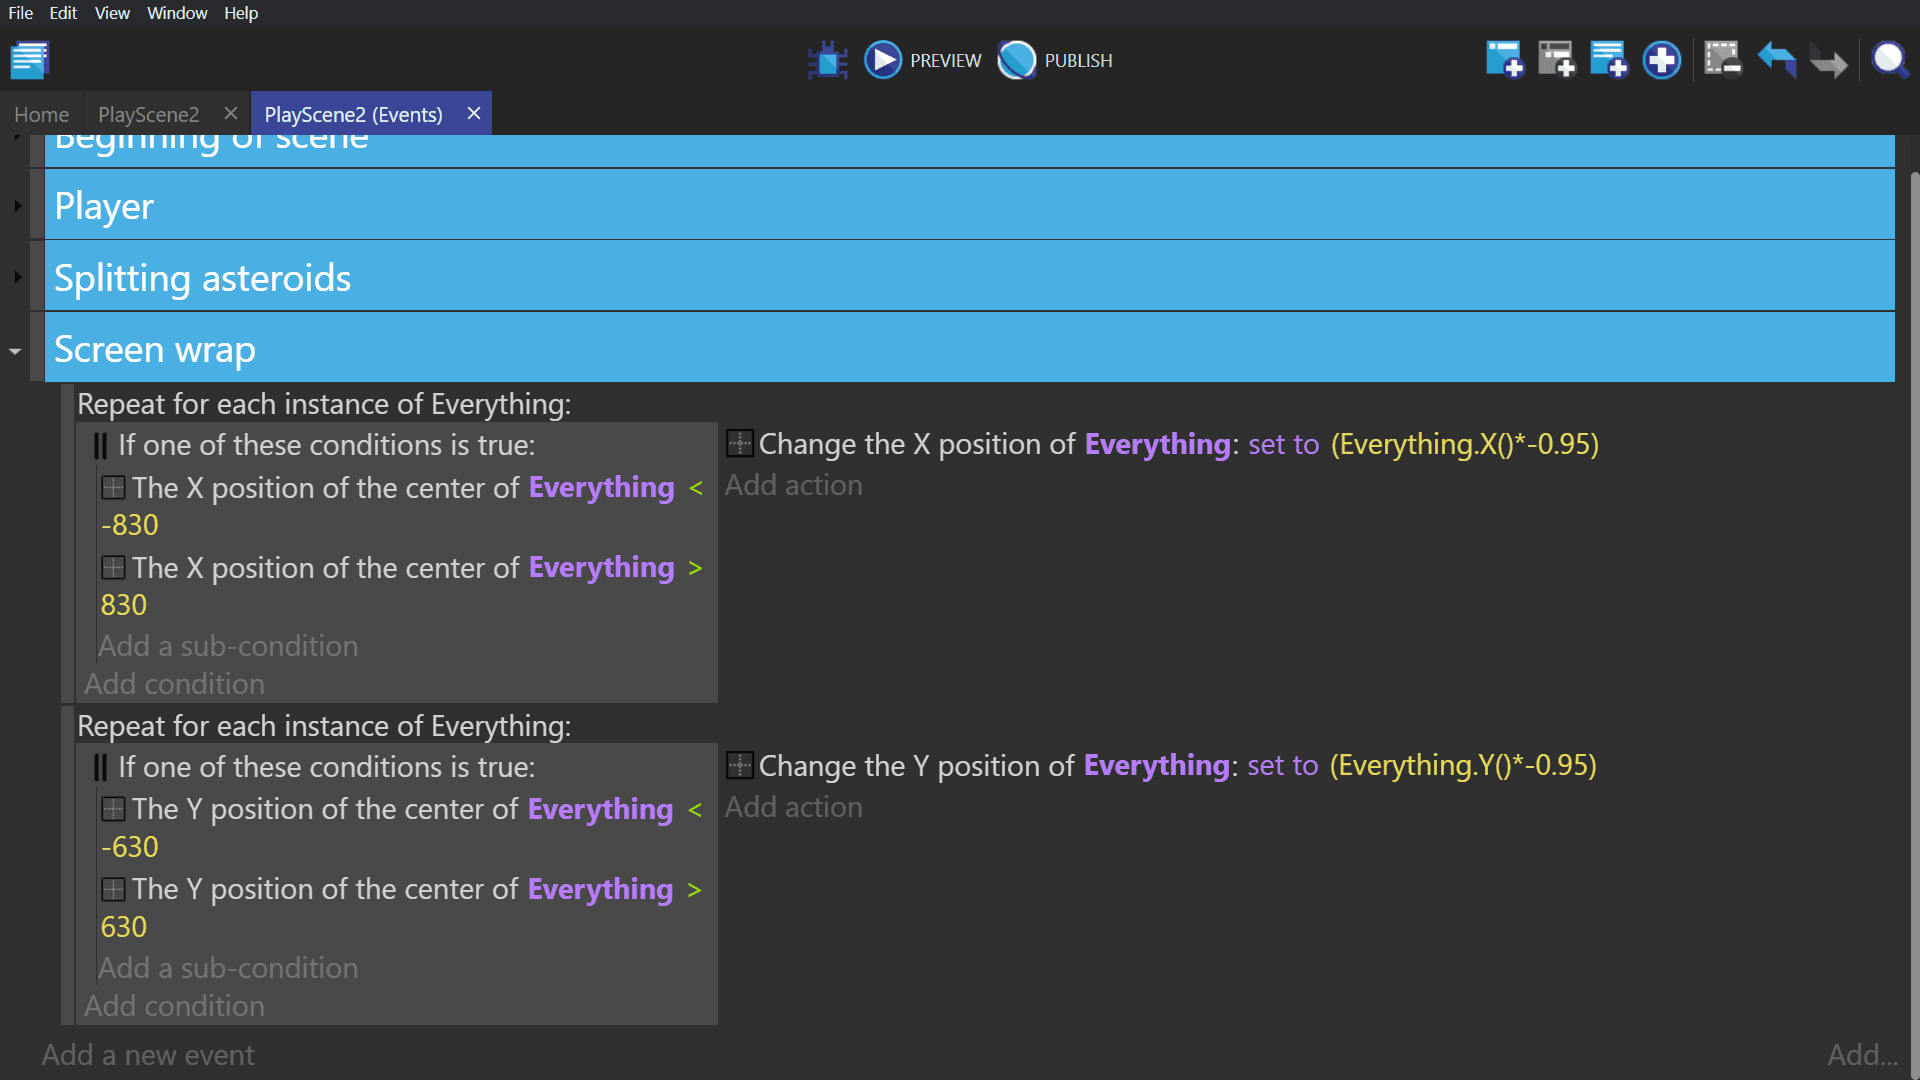The height and width of the screenshot is (1080, 1920).
Task: Click the debug preview bug icon
Action: click(827, 60)
